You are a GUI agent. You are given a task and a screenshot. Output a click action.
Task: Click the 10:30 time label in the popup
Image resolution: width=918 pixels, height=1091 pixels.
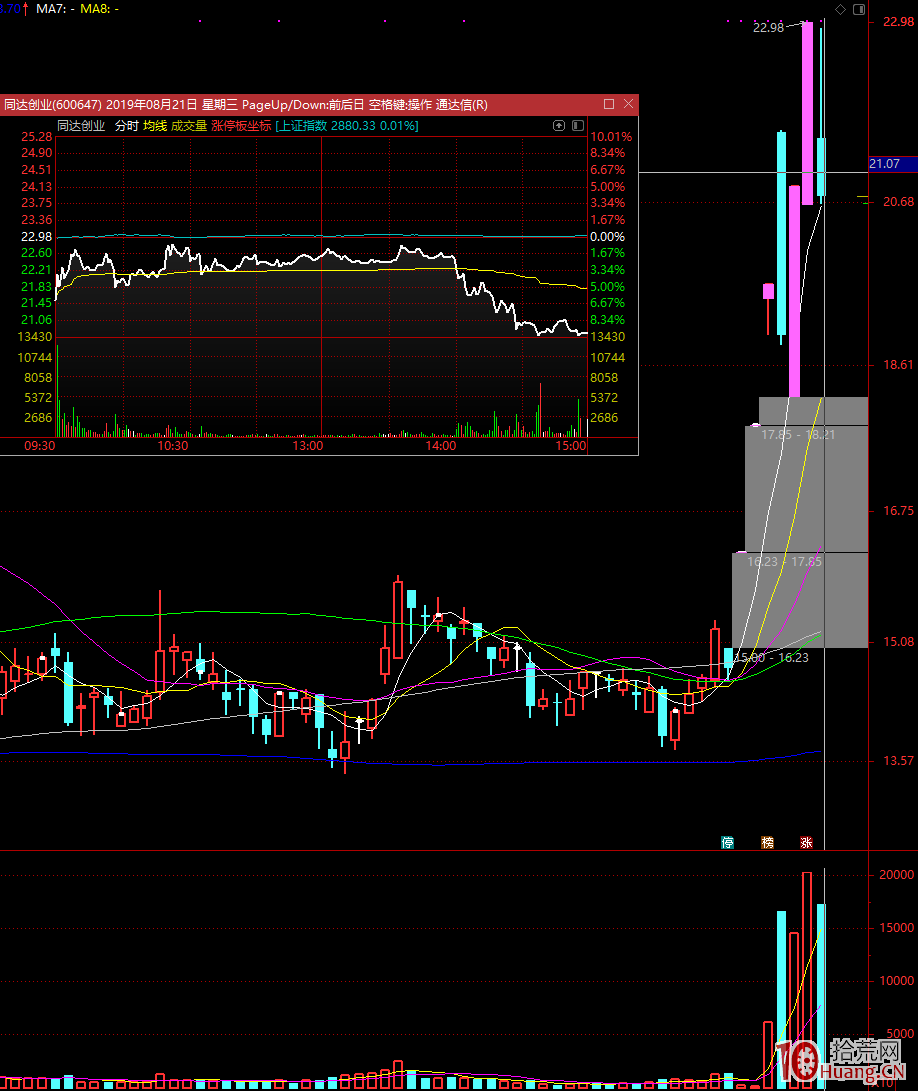click(x=173, y=446)
